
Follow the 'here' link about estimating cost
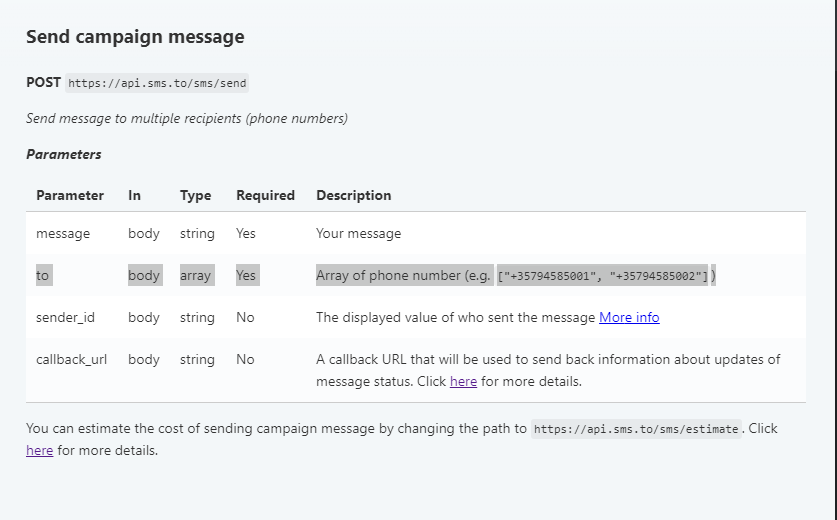39,450
